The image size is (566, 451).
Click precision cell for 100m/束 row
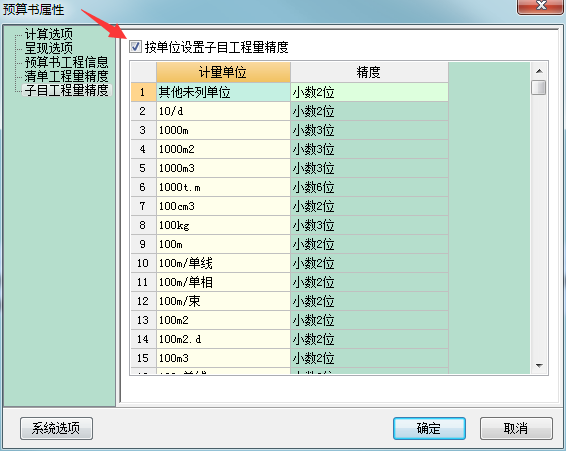pyautogui.click(x=369, y=301)
